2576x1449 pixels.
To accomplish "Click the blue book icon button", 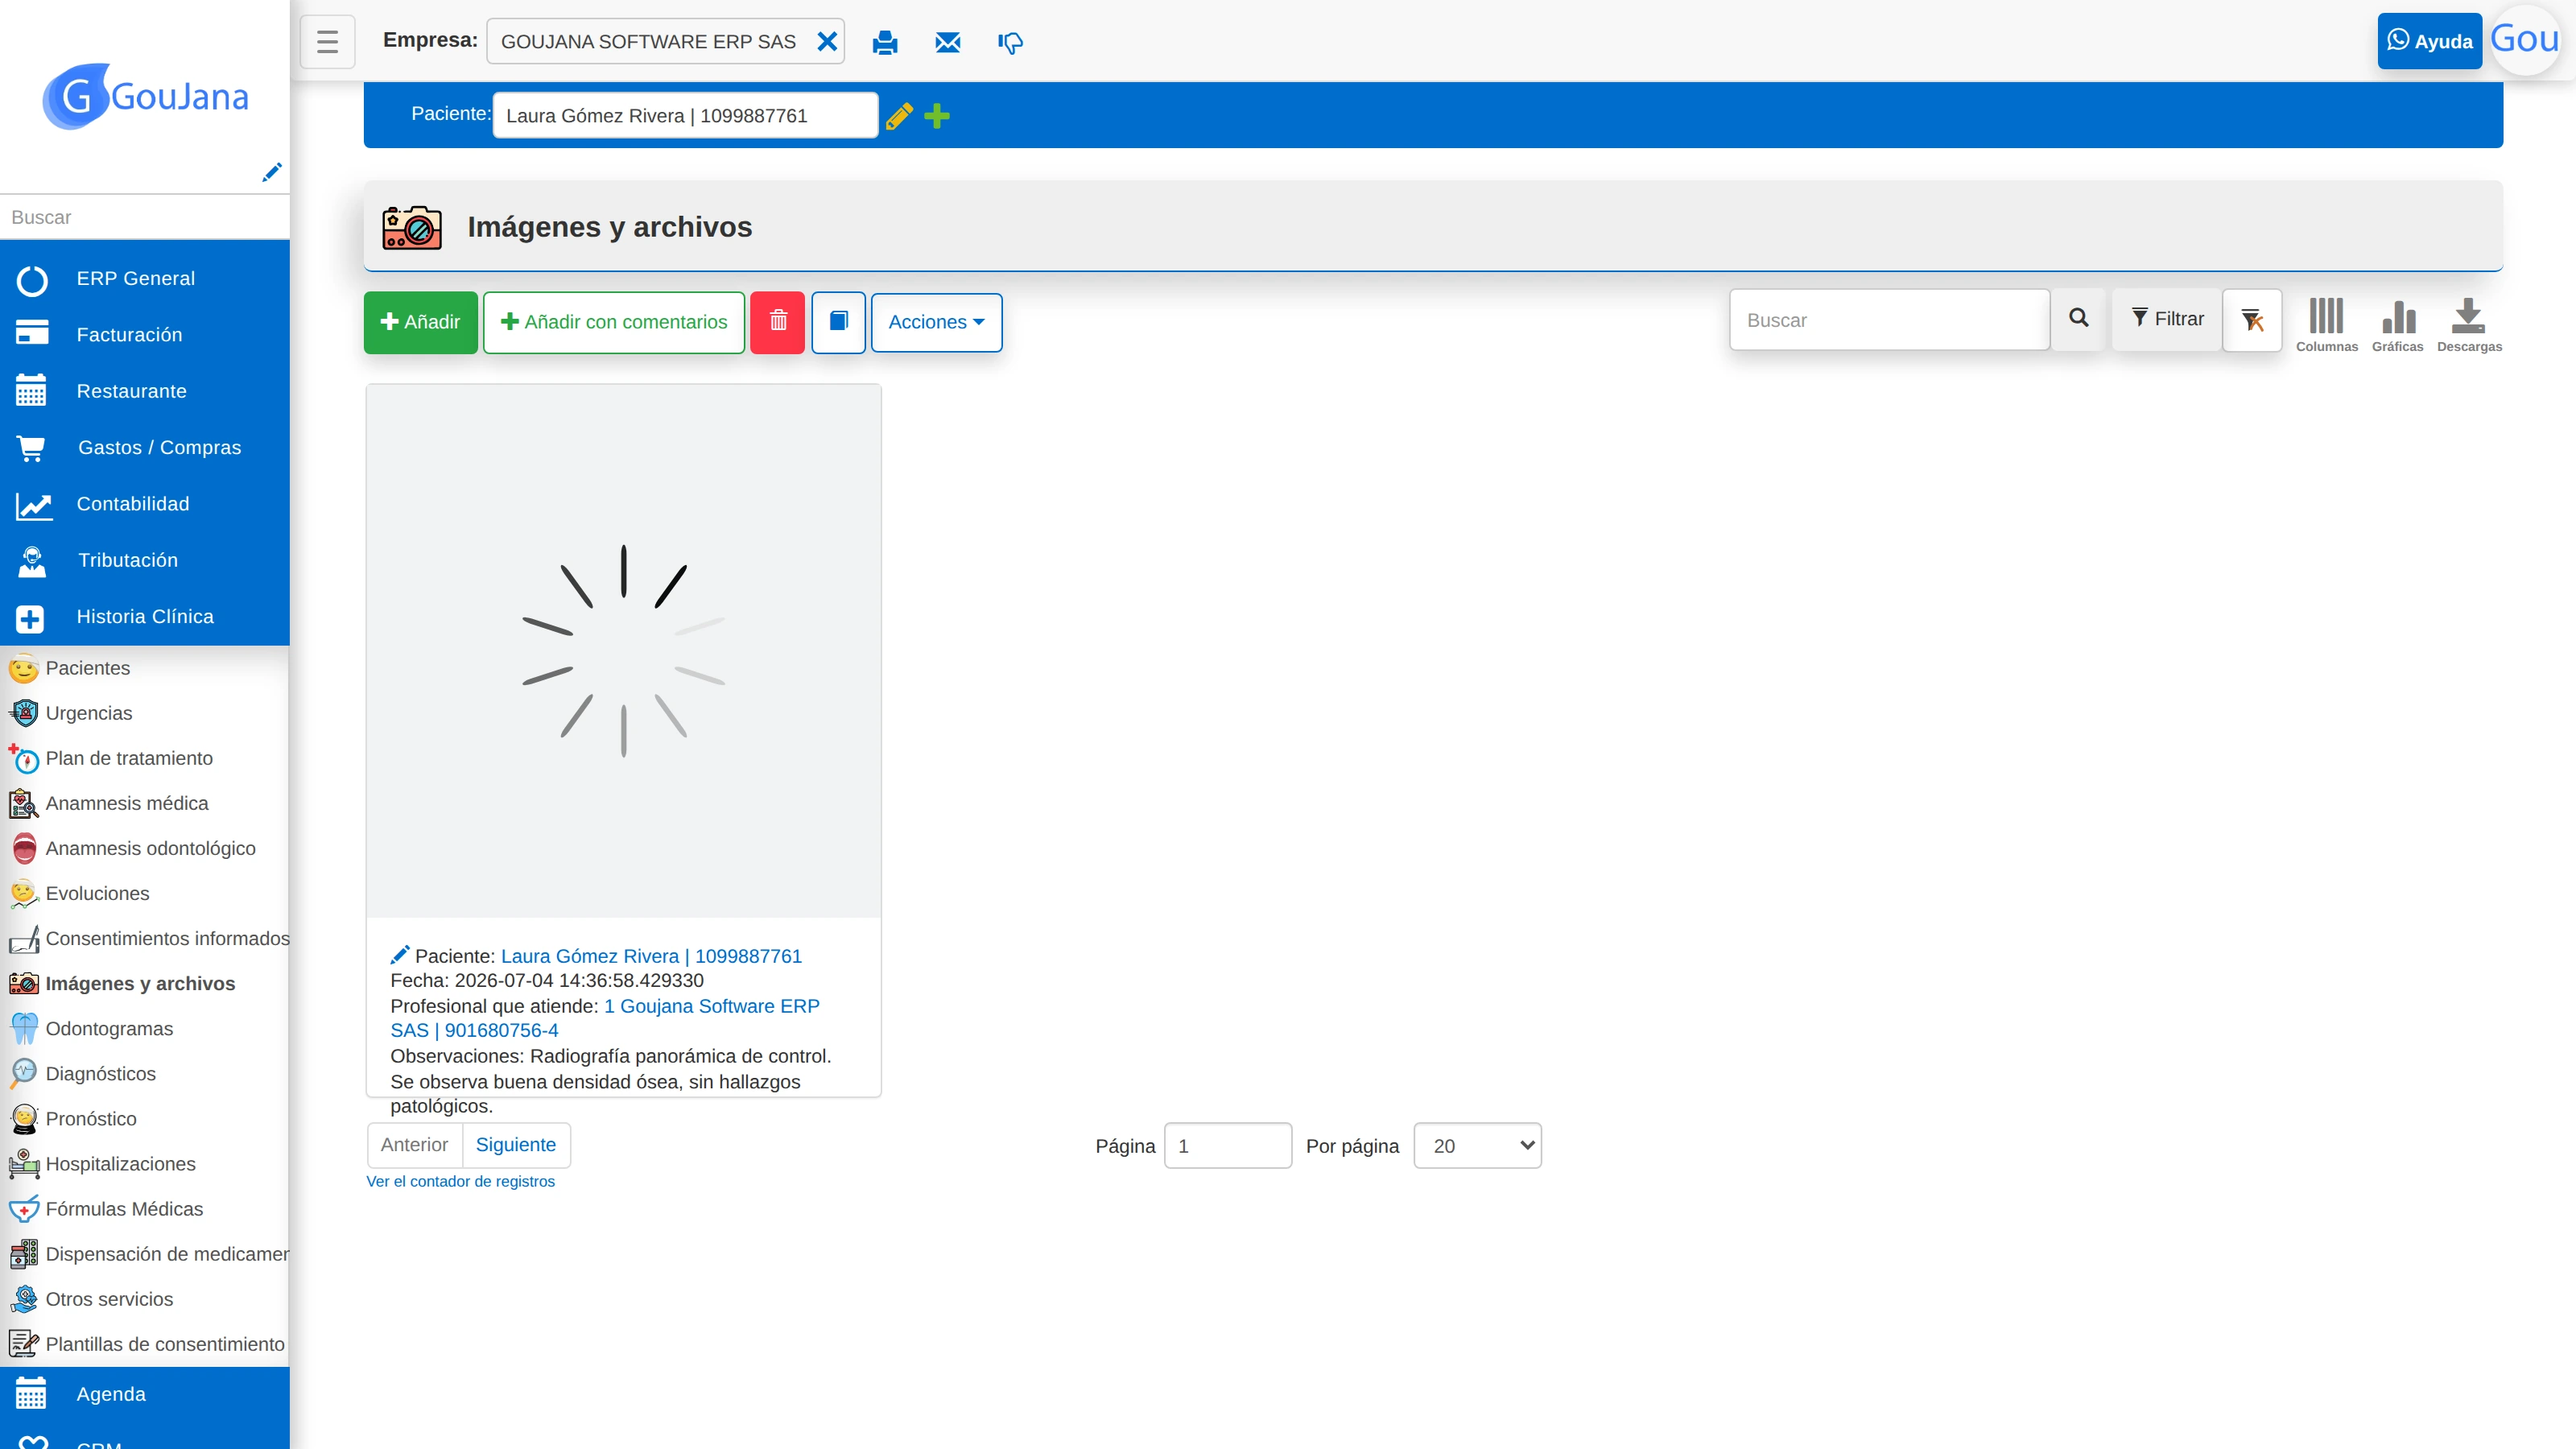I will (838, 322).
